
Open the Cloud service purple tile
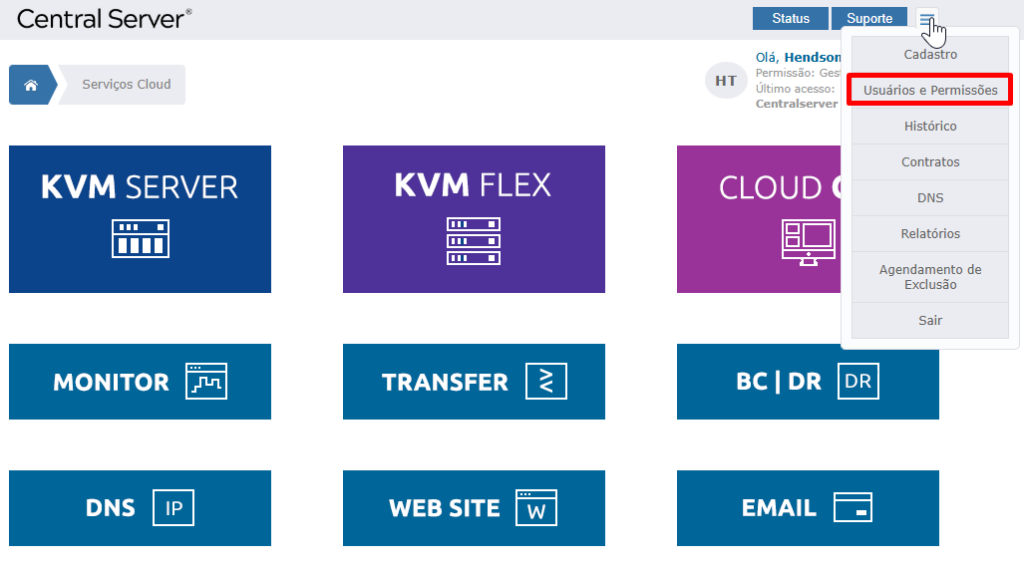(x=758, y=219)
